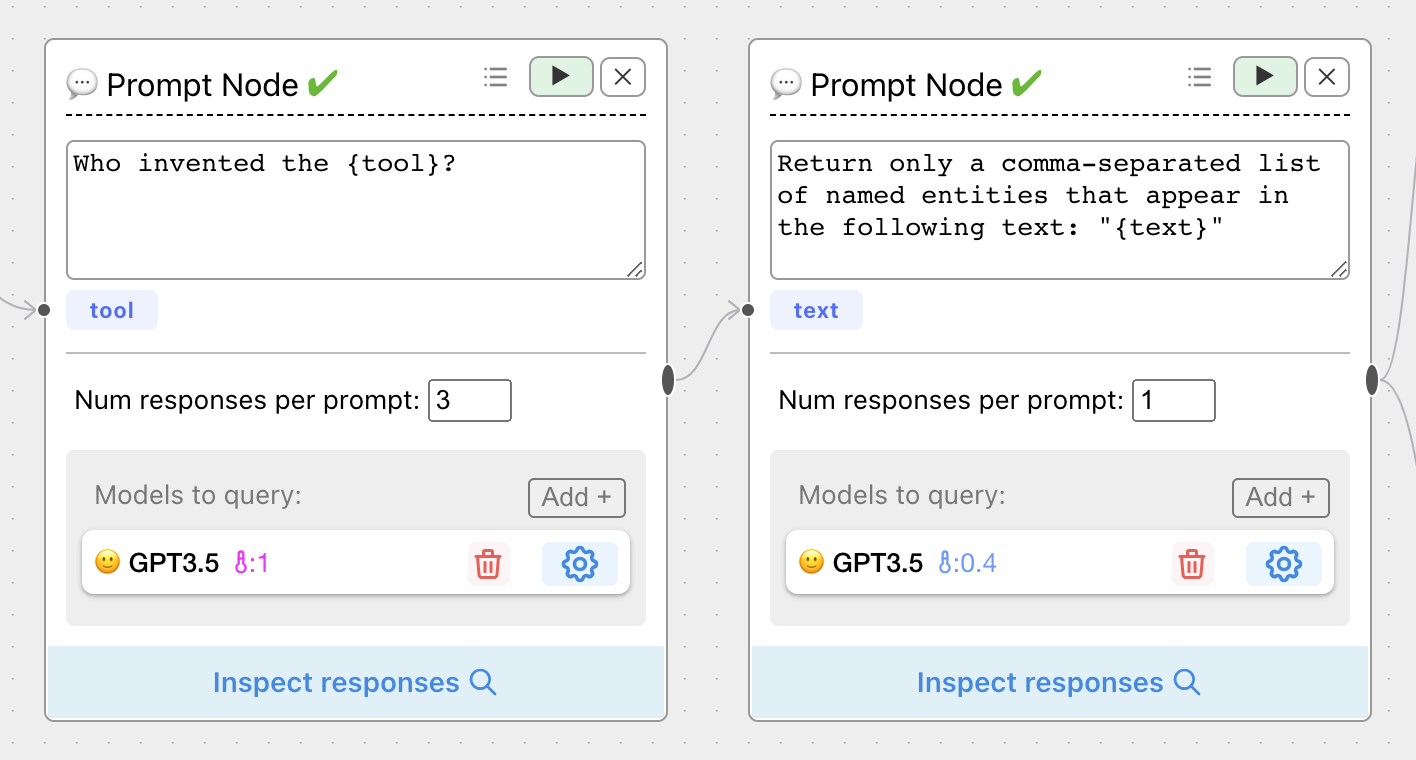Open the list menu on the left Prompt Node

pos(495,77)
